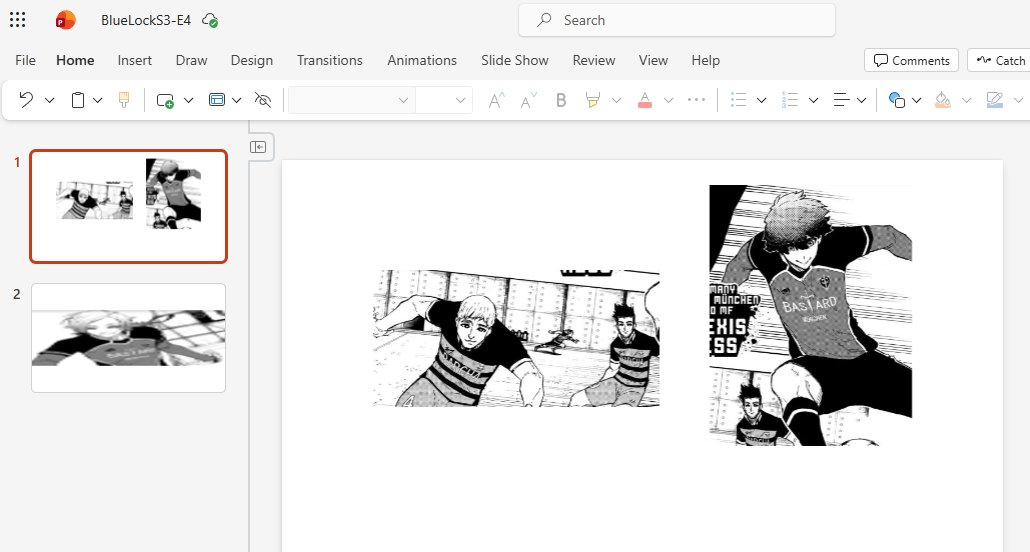1030x552 pixels.
Task: Check the cloud saved status icon
Action: pos(210,20)
